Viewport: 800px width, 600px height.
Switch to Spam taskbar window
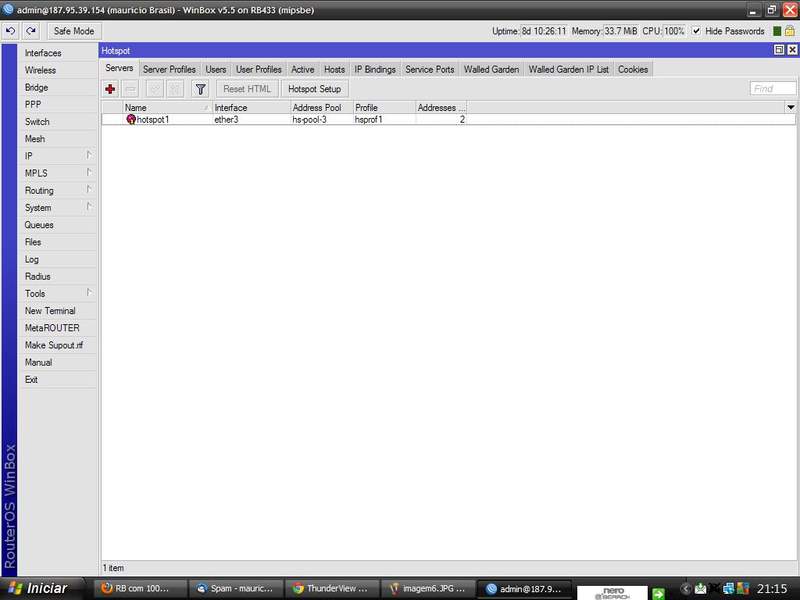tap(236, 589)
